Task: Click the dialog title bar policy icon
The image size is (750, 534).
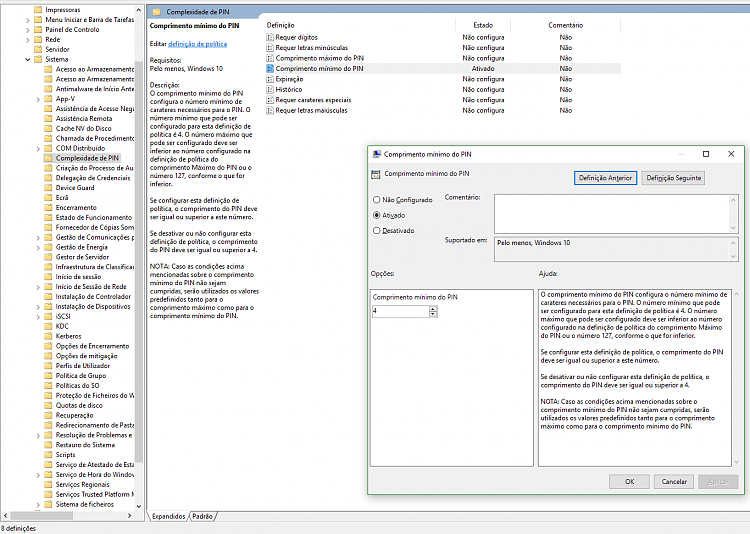Action: pyautogui.click(x=376, y=154)
